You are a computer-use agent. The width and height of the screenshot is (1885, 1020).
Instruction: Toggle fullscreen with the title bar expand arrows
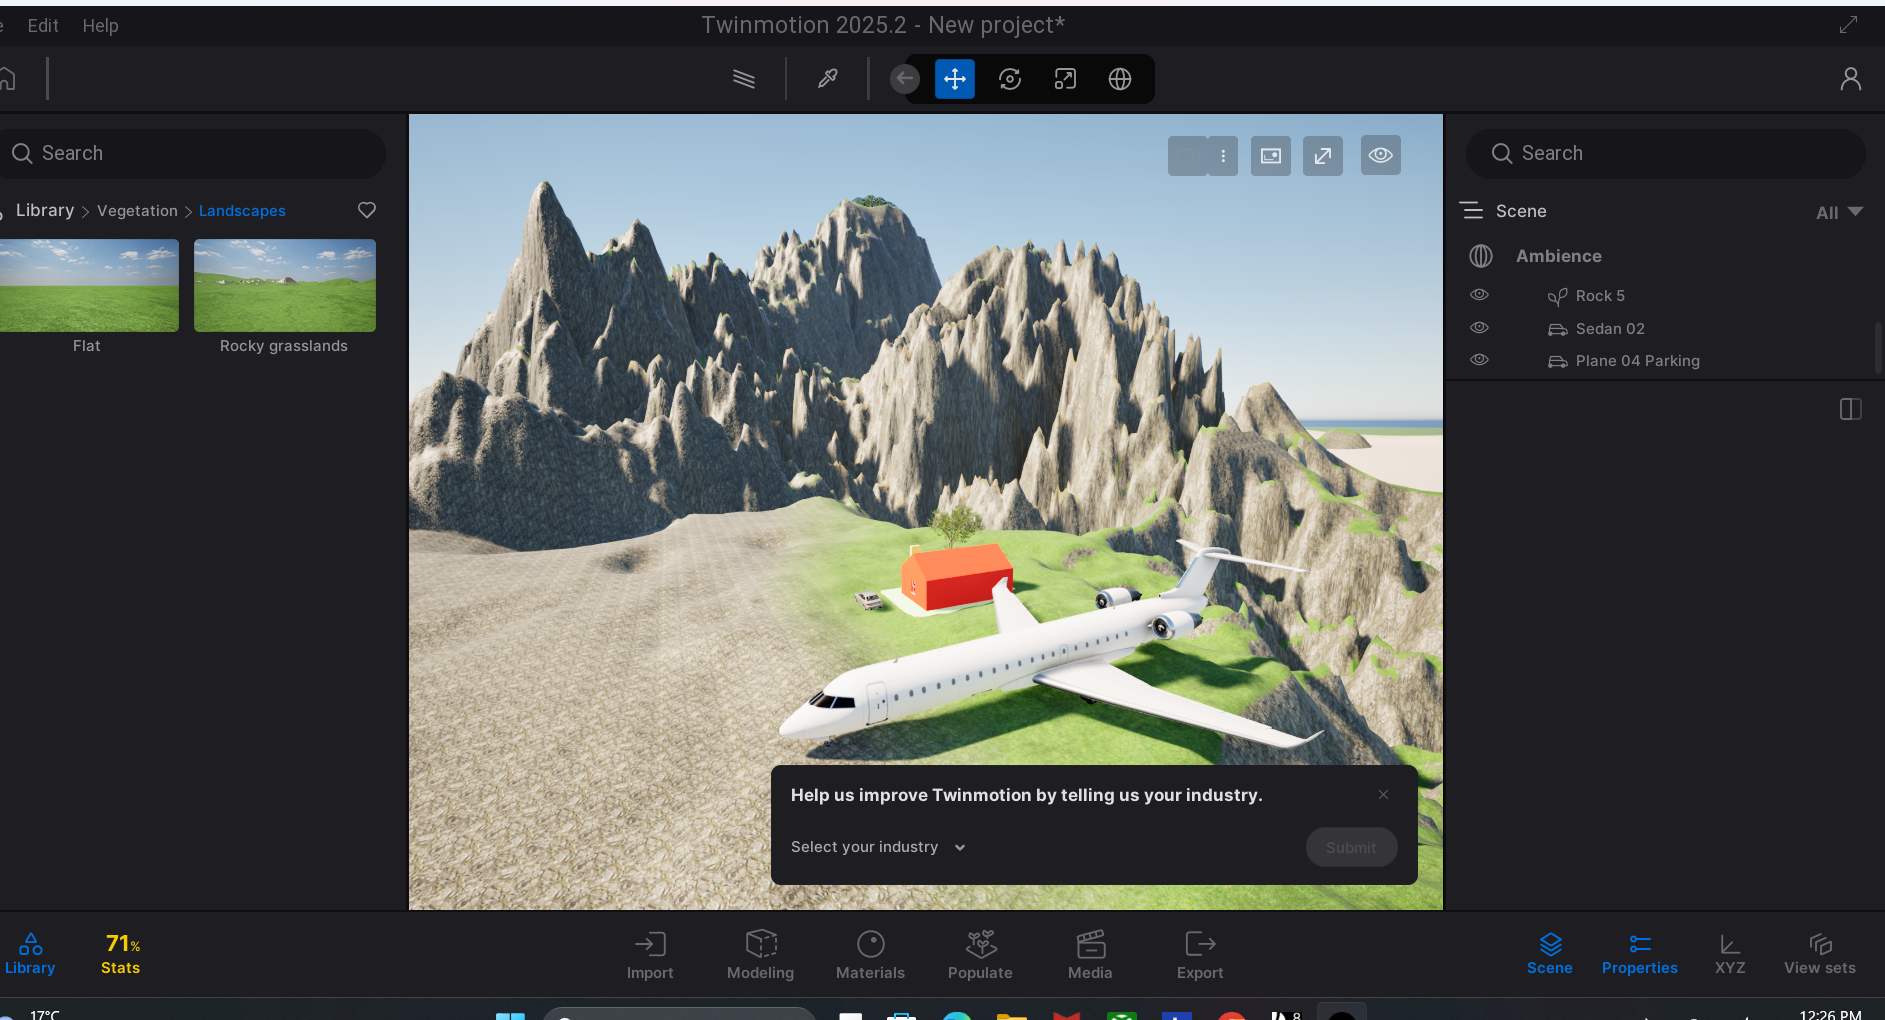point(1848,25)
